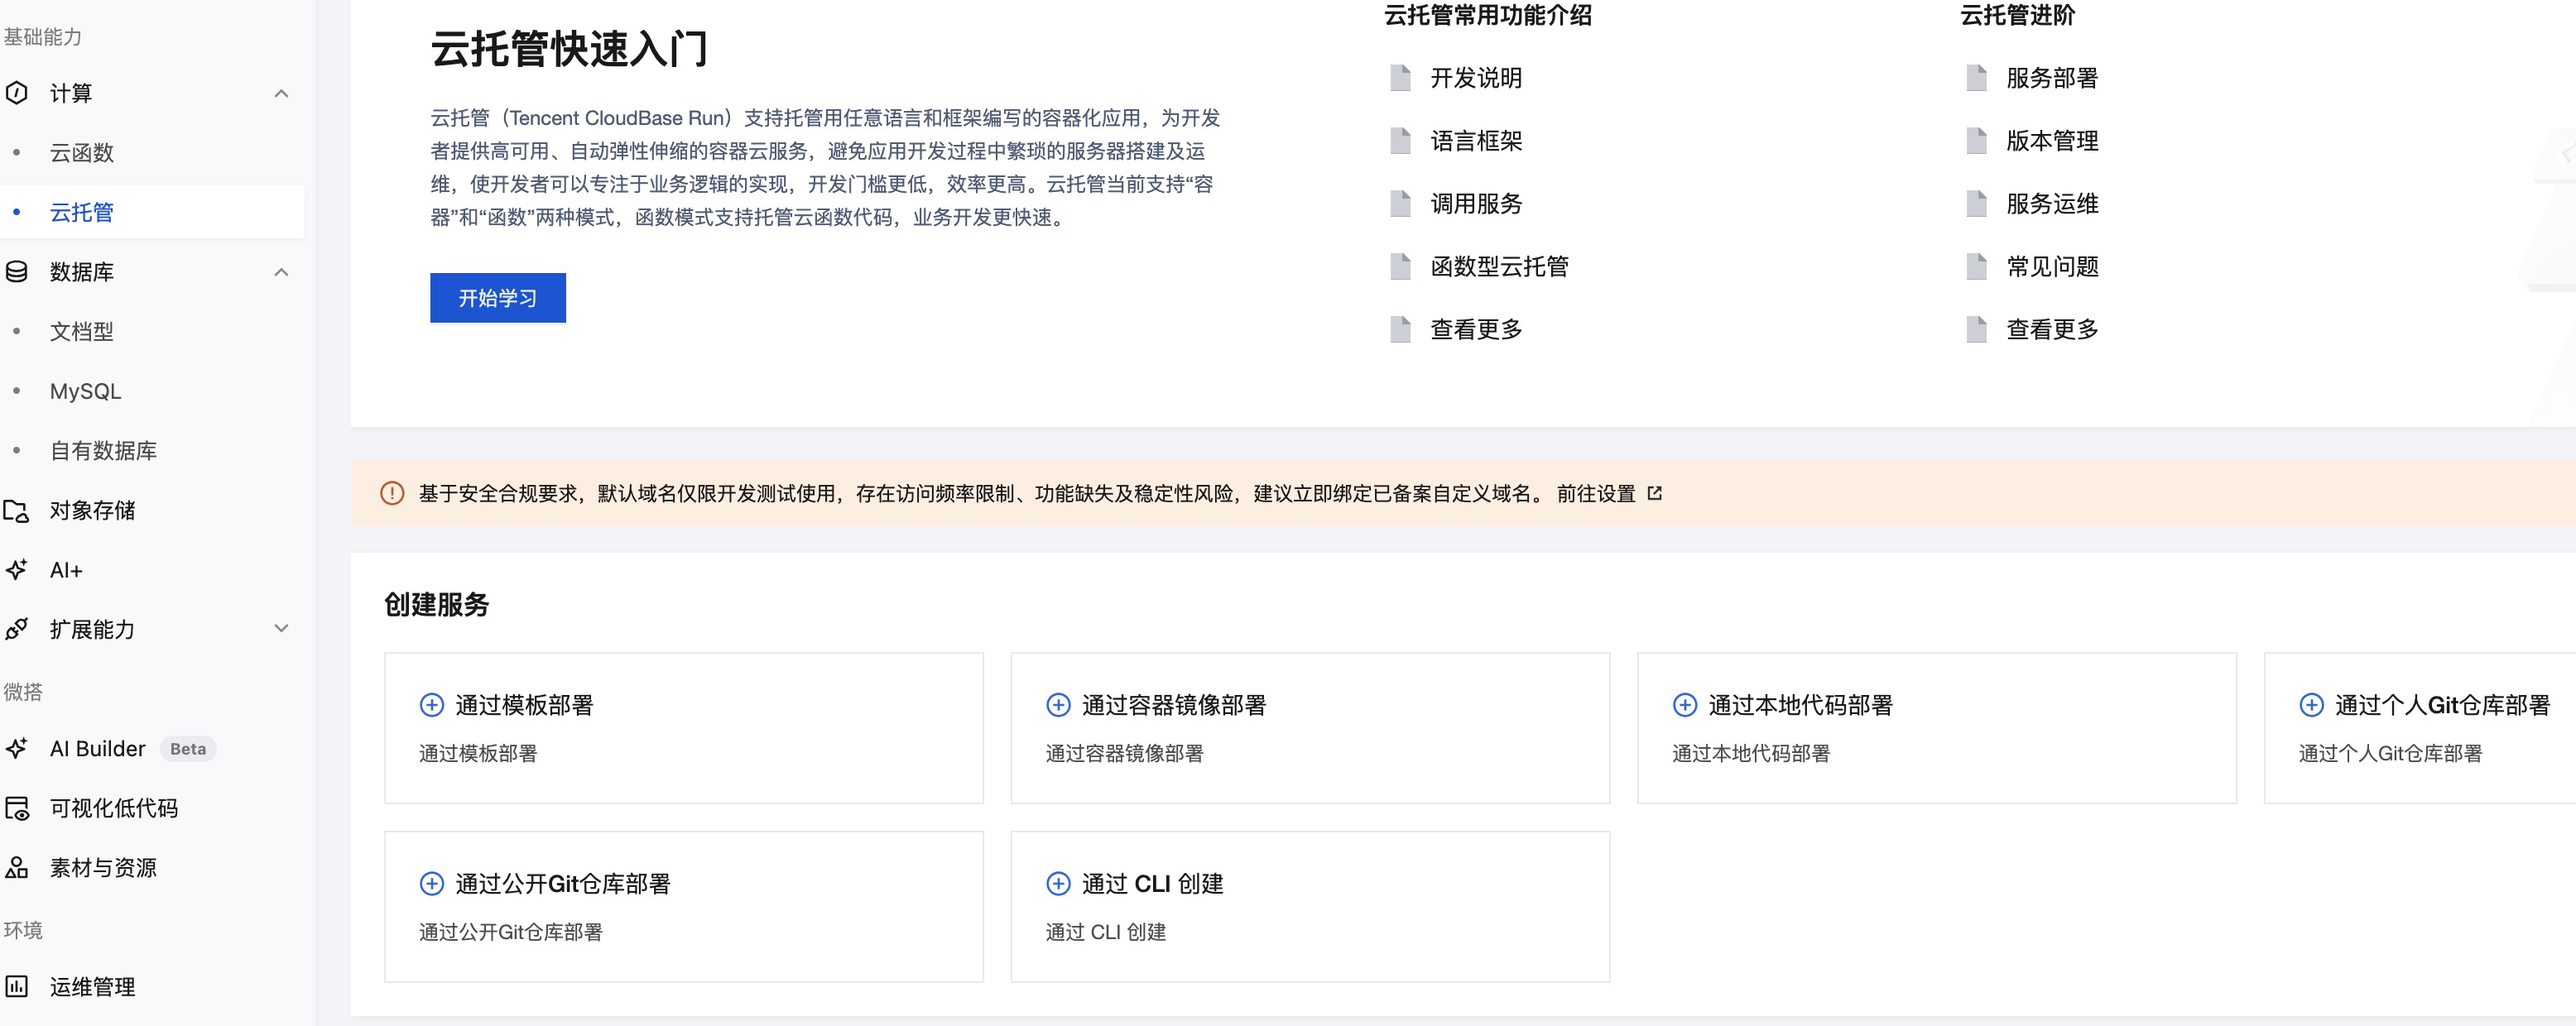Screen dimensions: 2576x1026
Task: Expand the 扩展能力 section chevron
Action: [281, 629]
